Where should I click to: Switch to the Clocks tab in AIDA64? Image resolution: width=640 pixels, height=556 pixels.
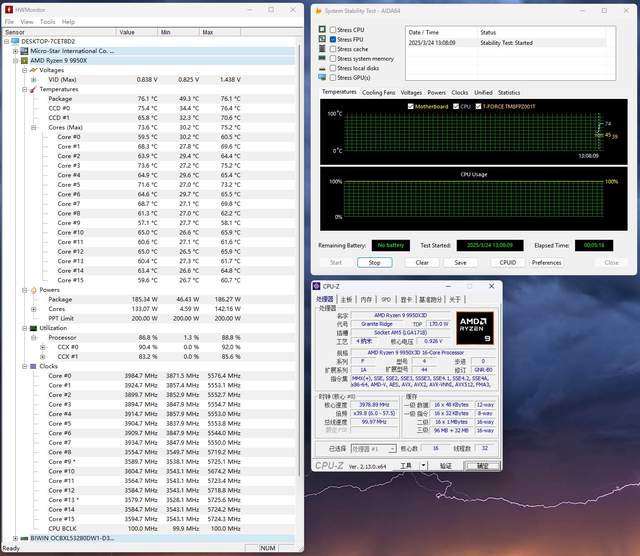460,93
